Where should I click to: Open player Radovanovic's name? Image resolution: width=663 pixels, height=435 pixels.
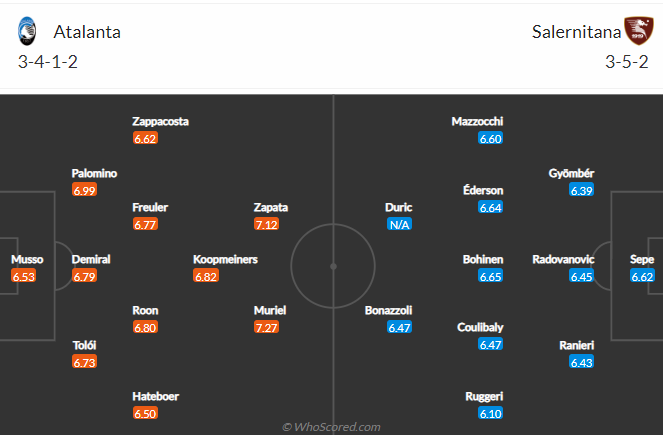coord(563,259)
